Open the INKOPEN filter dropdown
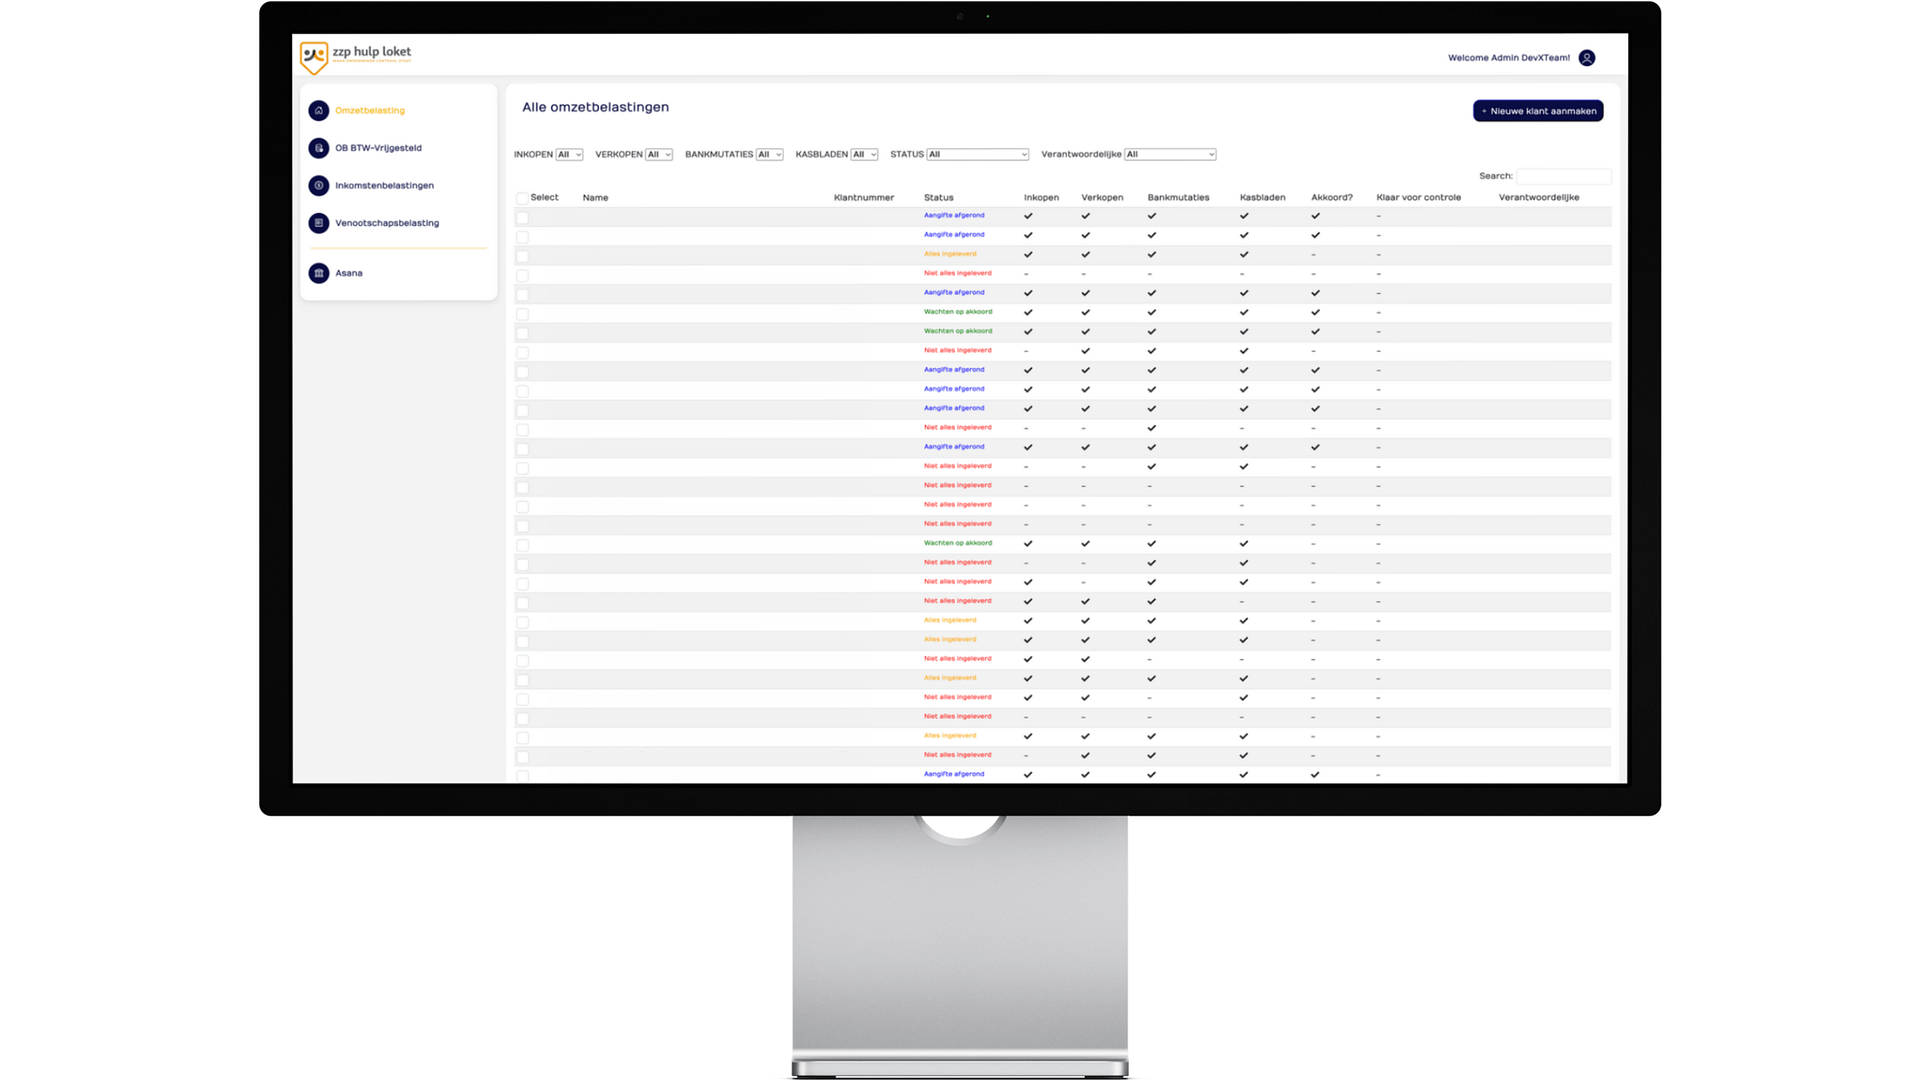 (x=569, y=155)
